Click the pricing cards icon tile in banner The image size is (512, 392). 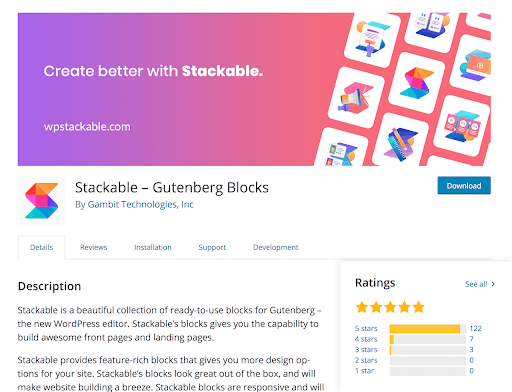pos(462,126)
